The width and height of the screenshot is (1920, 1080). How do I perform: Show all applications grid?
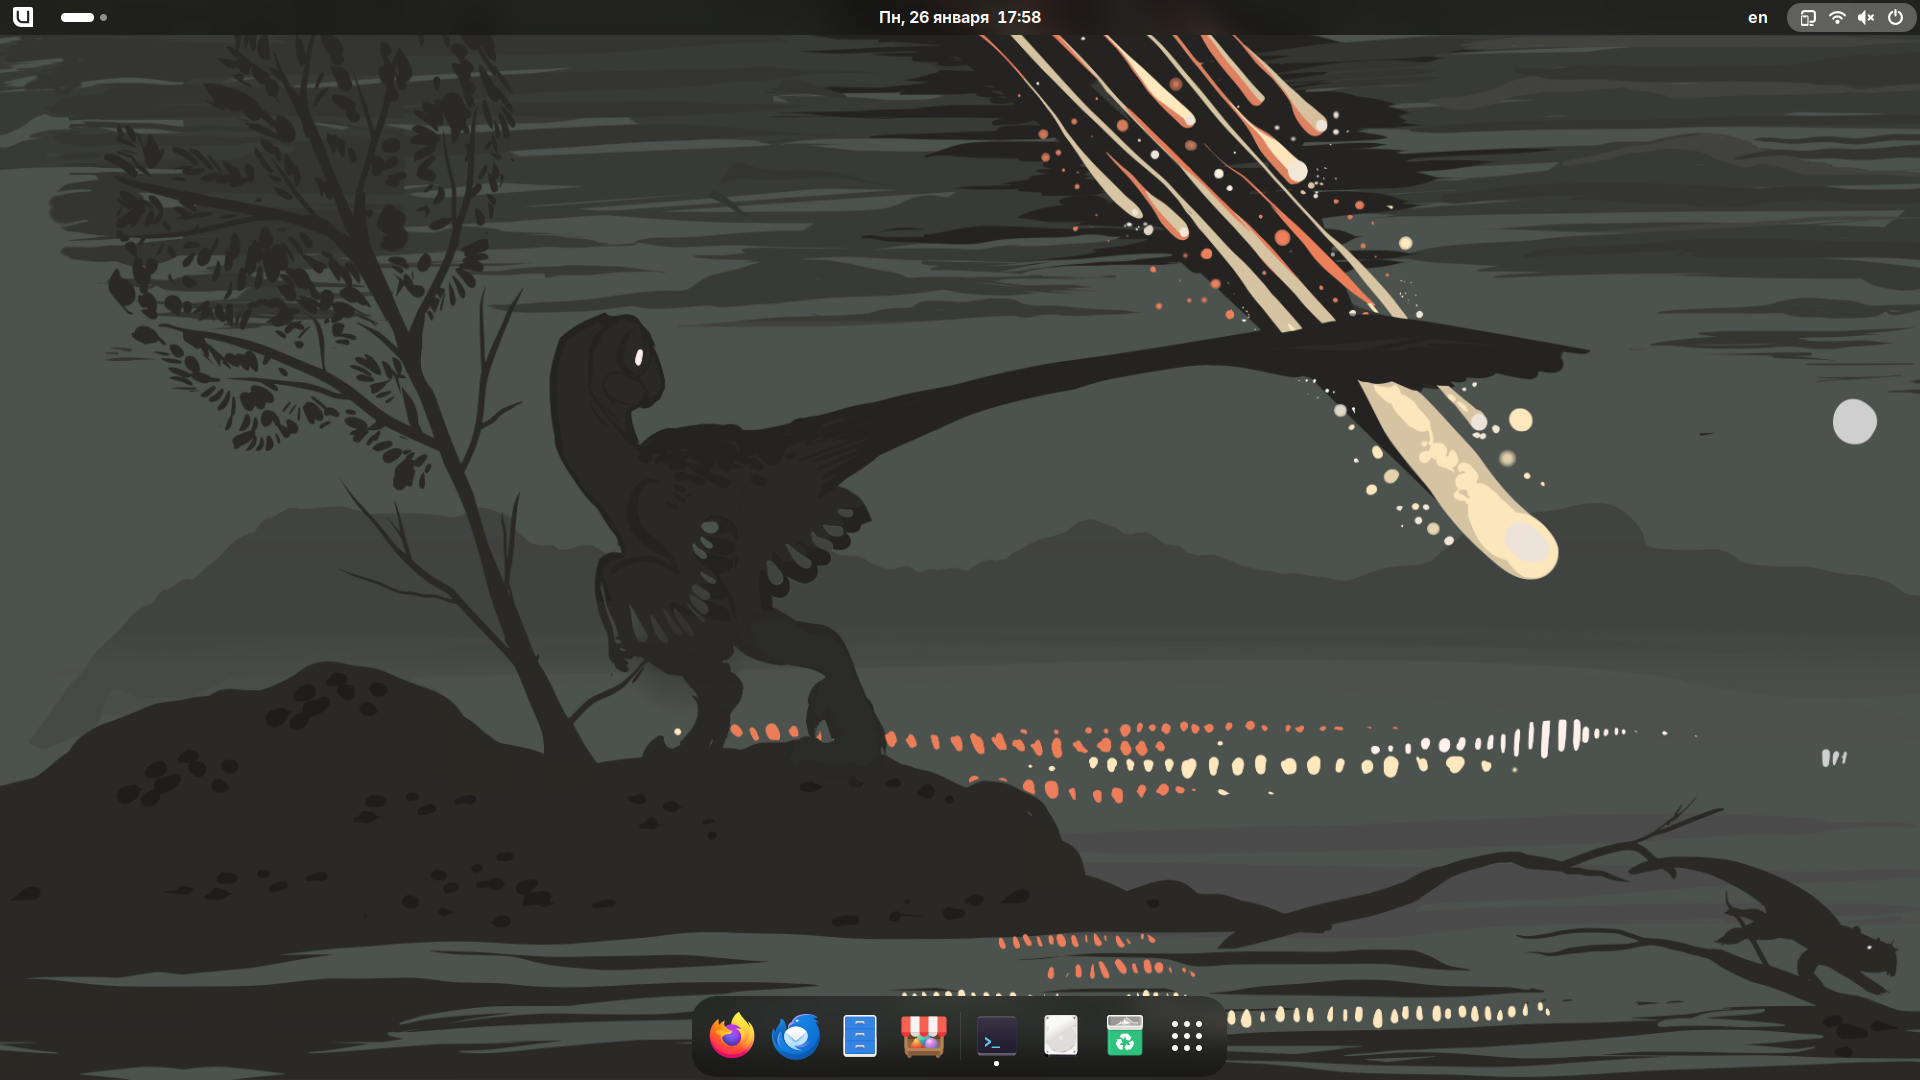pos(1187,1036)
